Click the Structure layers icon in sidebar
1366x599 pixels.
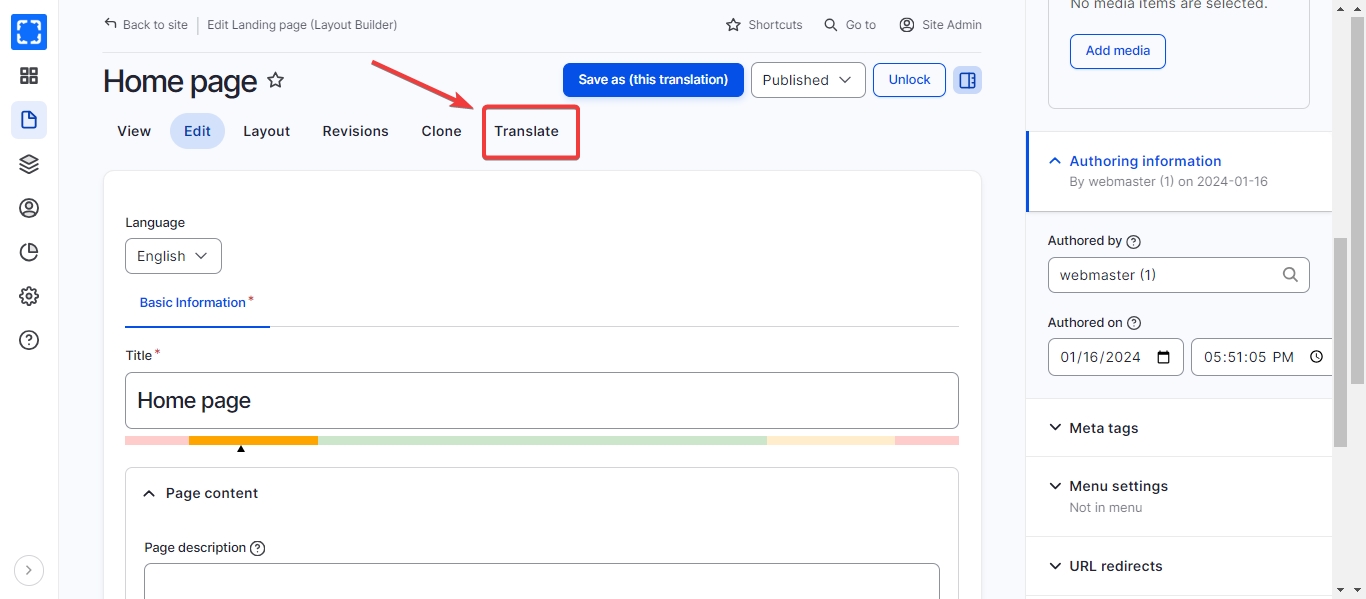pyautogui.click(x=29, y=164)
